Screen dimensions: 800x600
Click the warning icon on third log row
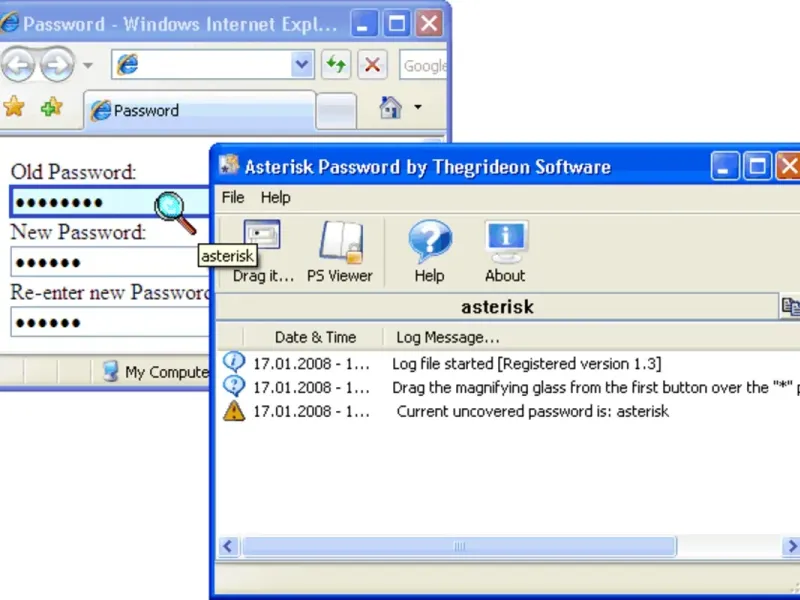(234, 411)
